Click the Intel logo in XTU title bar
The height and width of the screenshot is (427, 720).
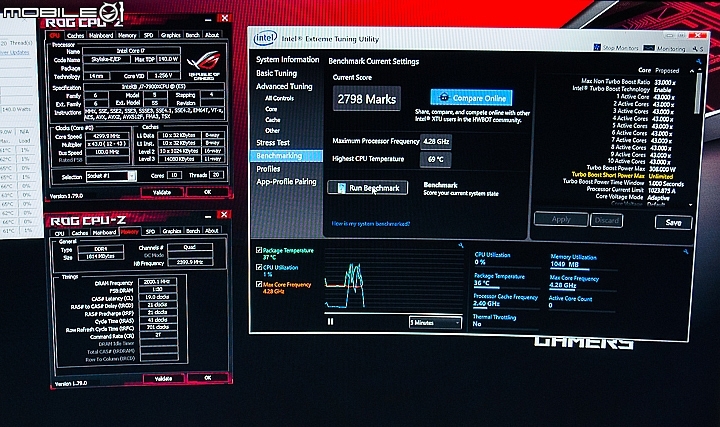coord(265,38)
